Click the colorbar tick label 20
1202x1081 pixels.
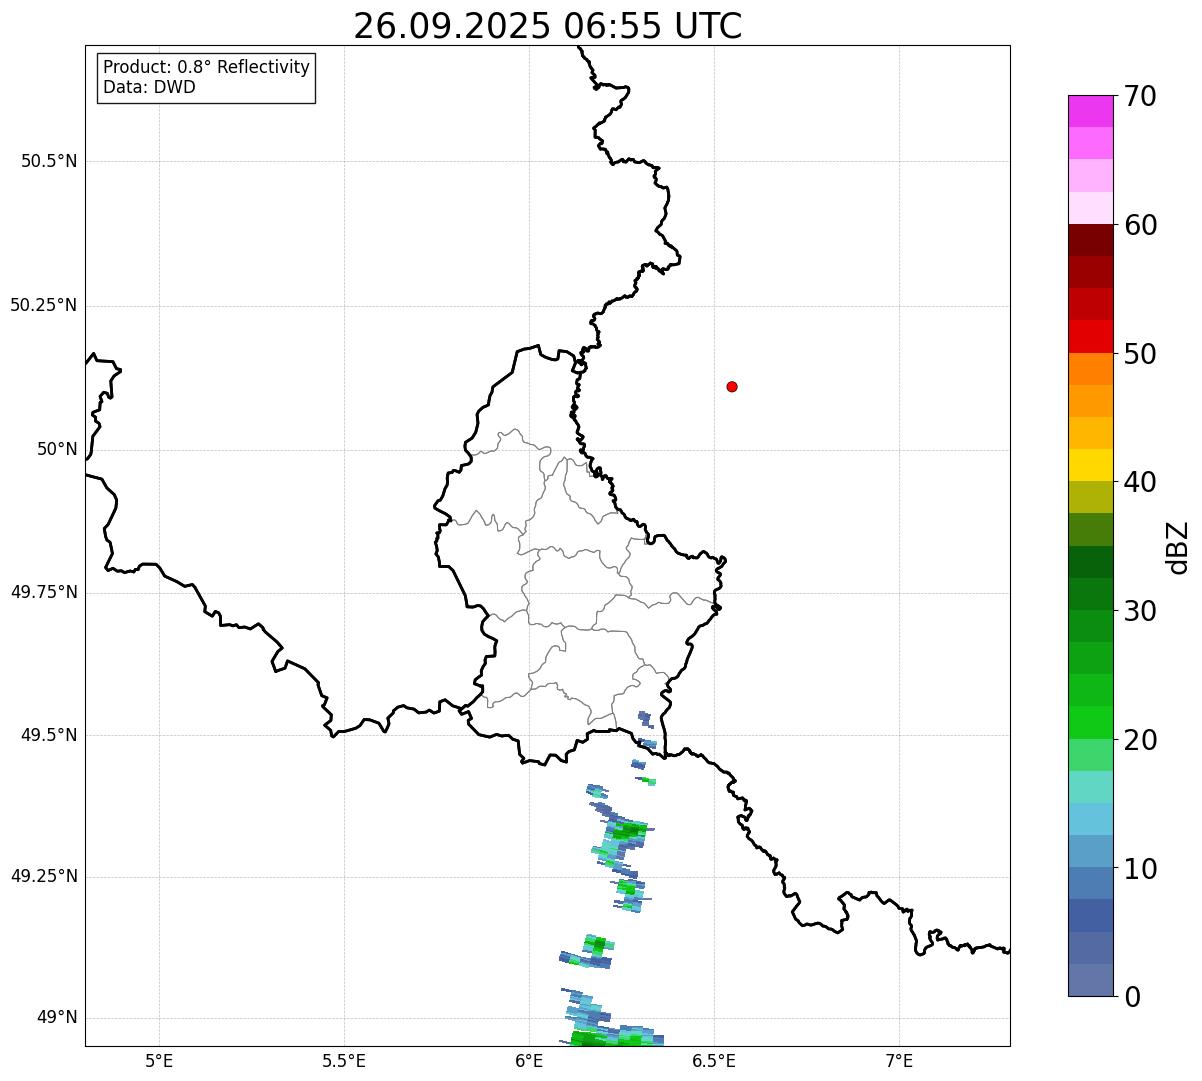coord(1140,740)
